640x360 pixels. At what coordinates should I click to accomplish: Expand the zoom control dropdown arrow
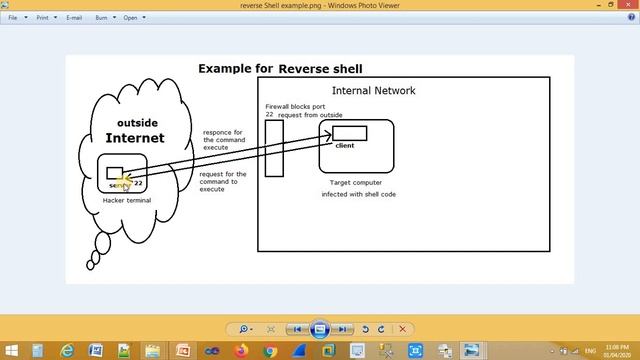click(x=251, y=329)
